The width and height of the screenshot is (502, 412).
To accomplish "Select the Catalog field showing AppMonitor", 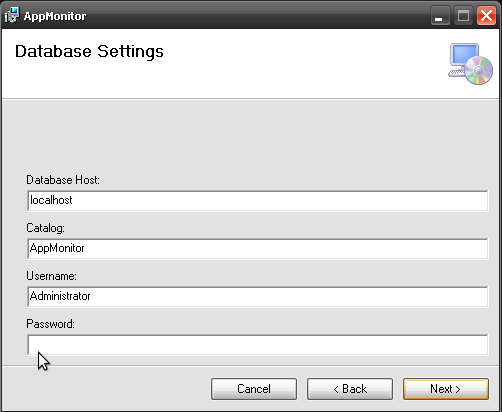I will pos(258,249).
